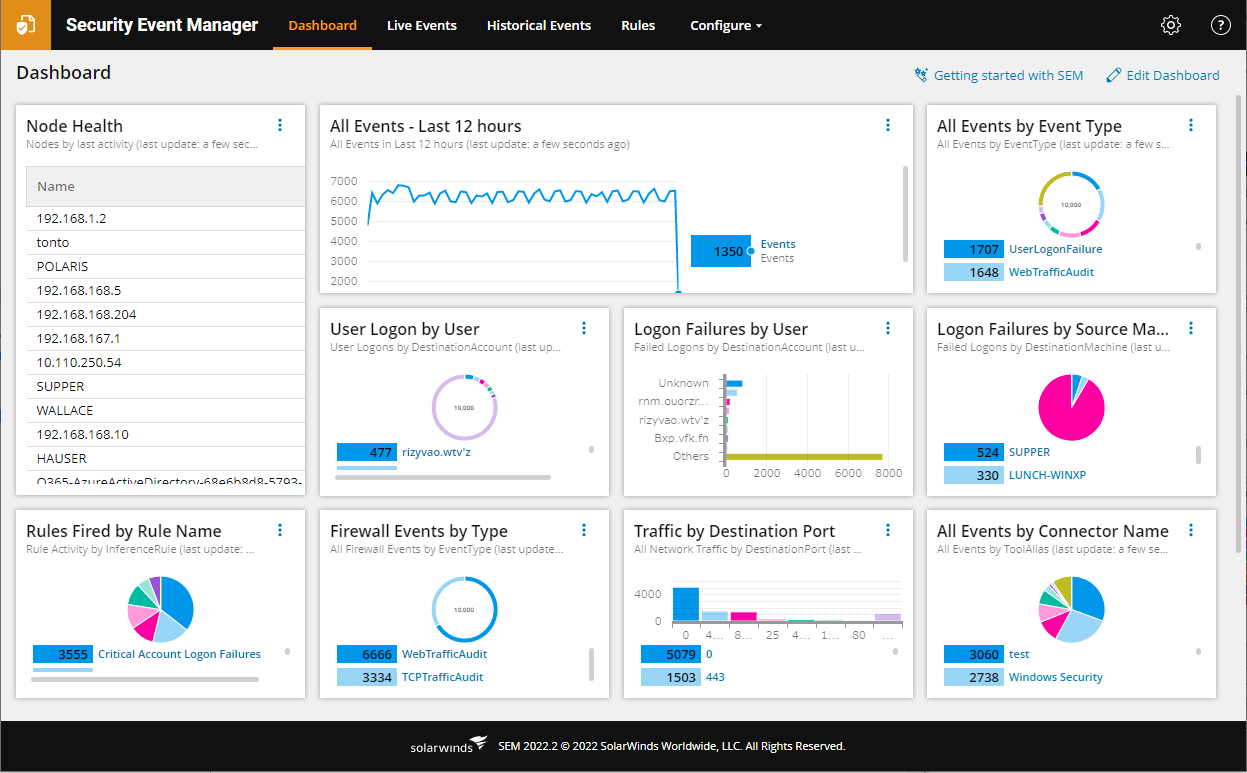Open All Events by Event Type kebab menu
The height and width of the screenshot is (773, 1247).
click(1191, 125)
